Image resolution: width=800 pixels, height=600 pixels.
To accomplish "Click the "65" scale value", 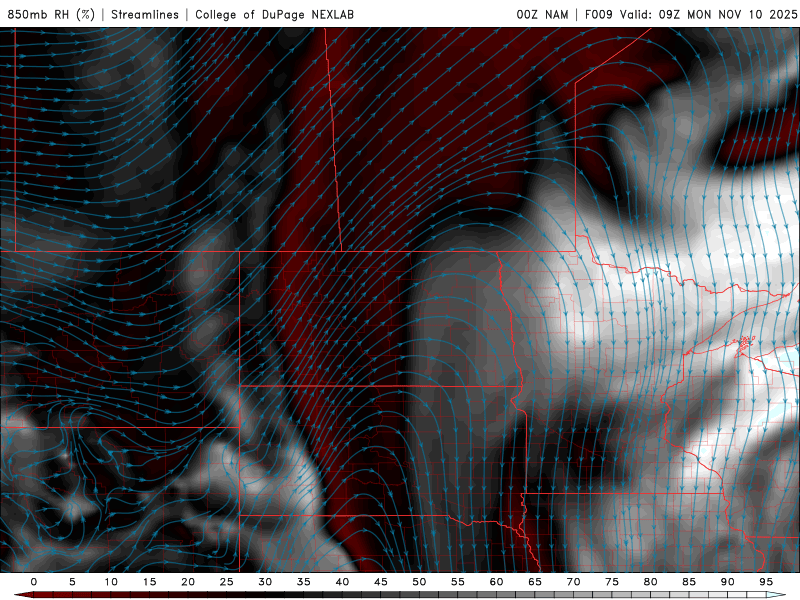I will coord(535,582).
